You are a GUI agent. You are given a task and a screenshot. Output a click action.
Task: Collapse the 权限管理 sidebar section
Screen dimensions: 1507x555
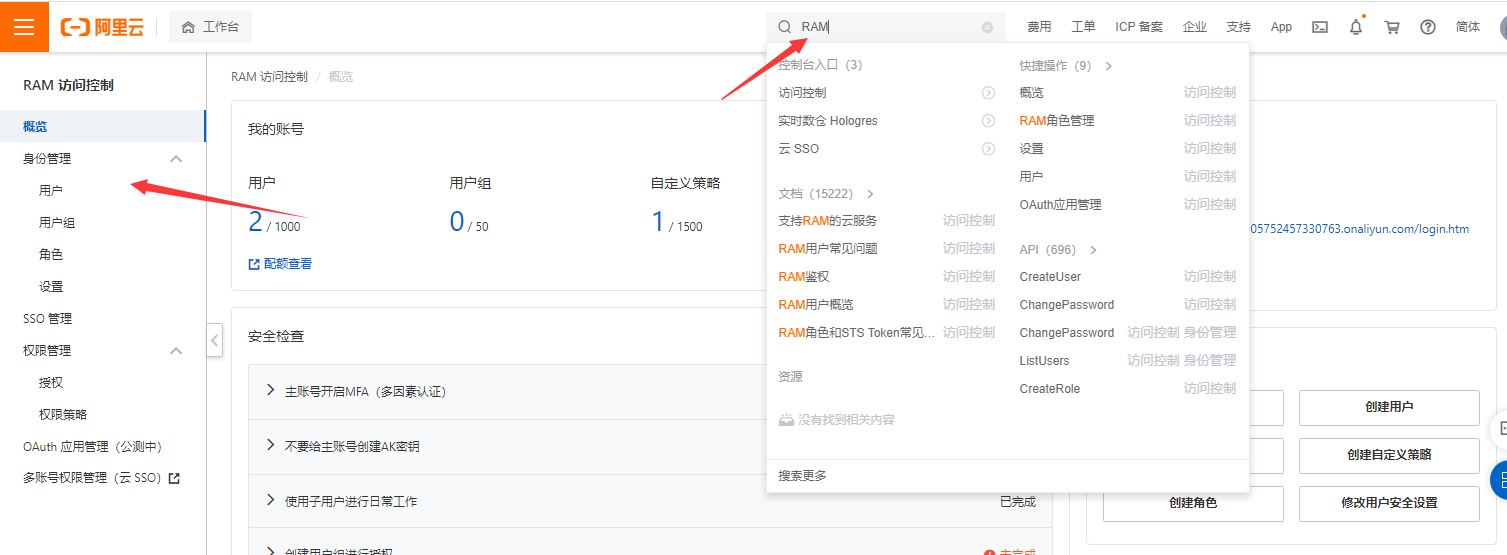(x=176, y=350)
